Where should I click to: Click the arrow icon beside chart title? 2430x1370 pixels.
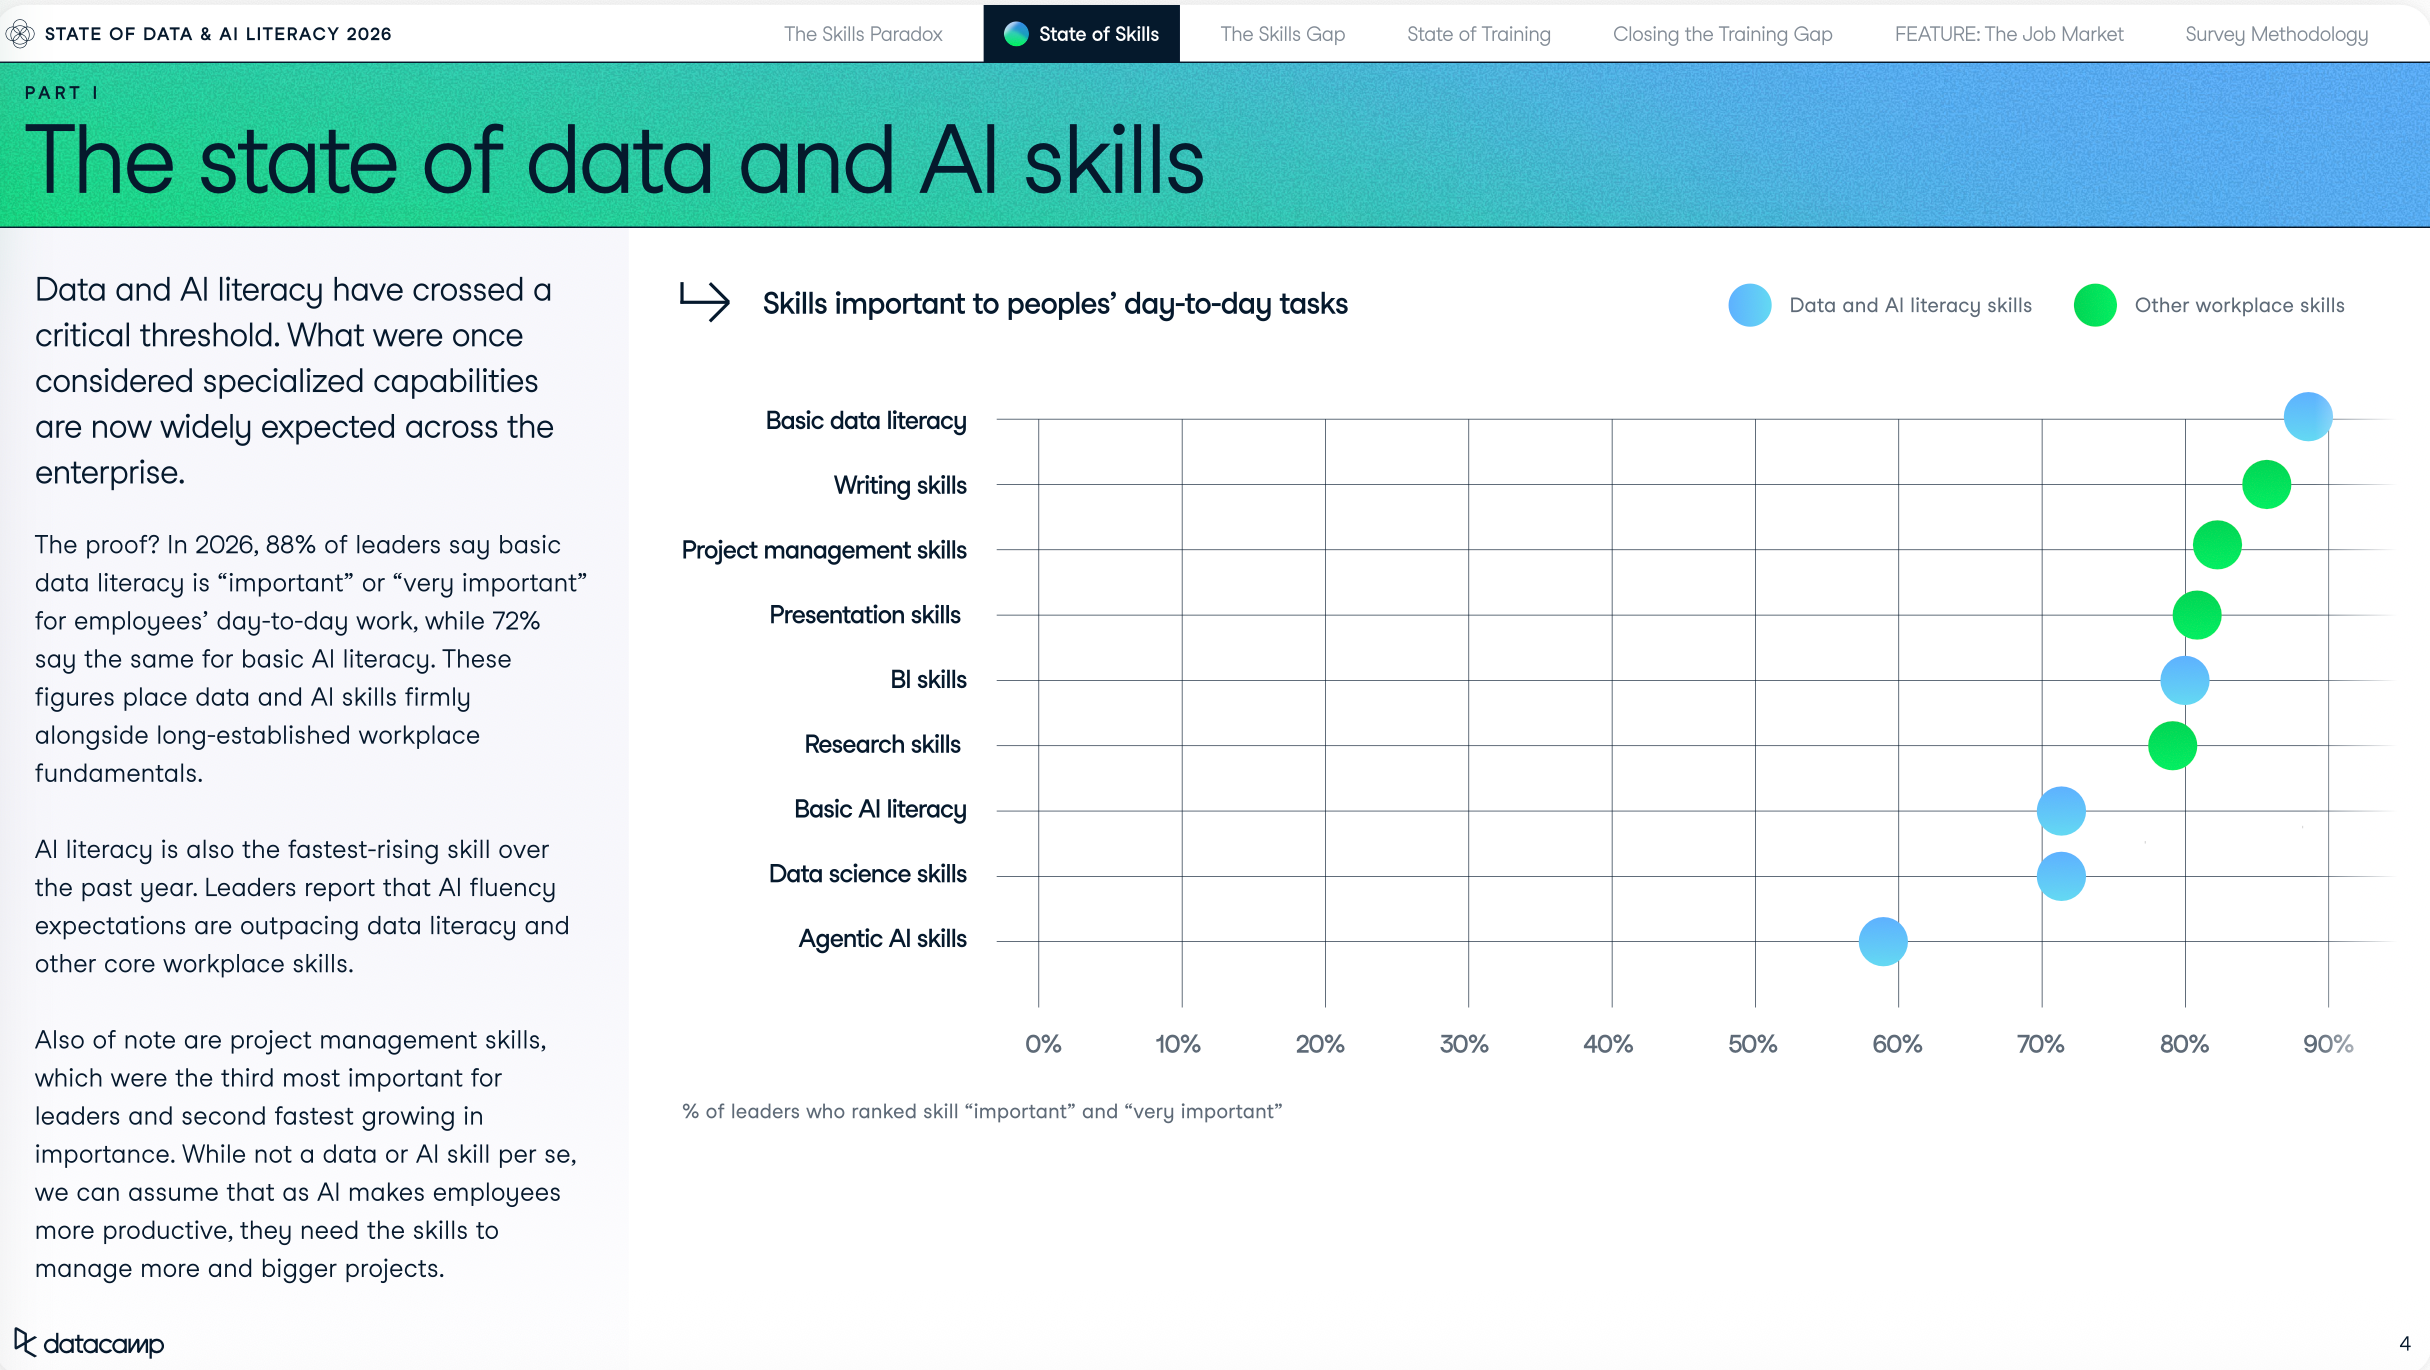pyautogui.click(x=705, y=301)
